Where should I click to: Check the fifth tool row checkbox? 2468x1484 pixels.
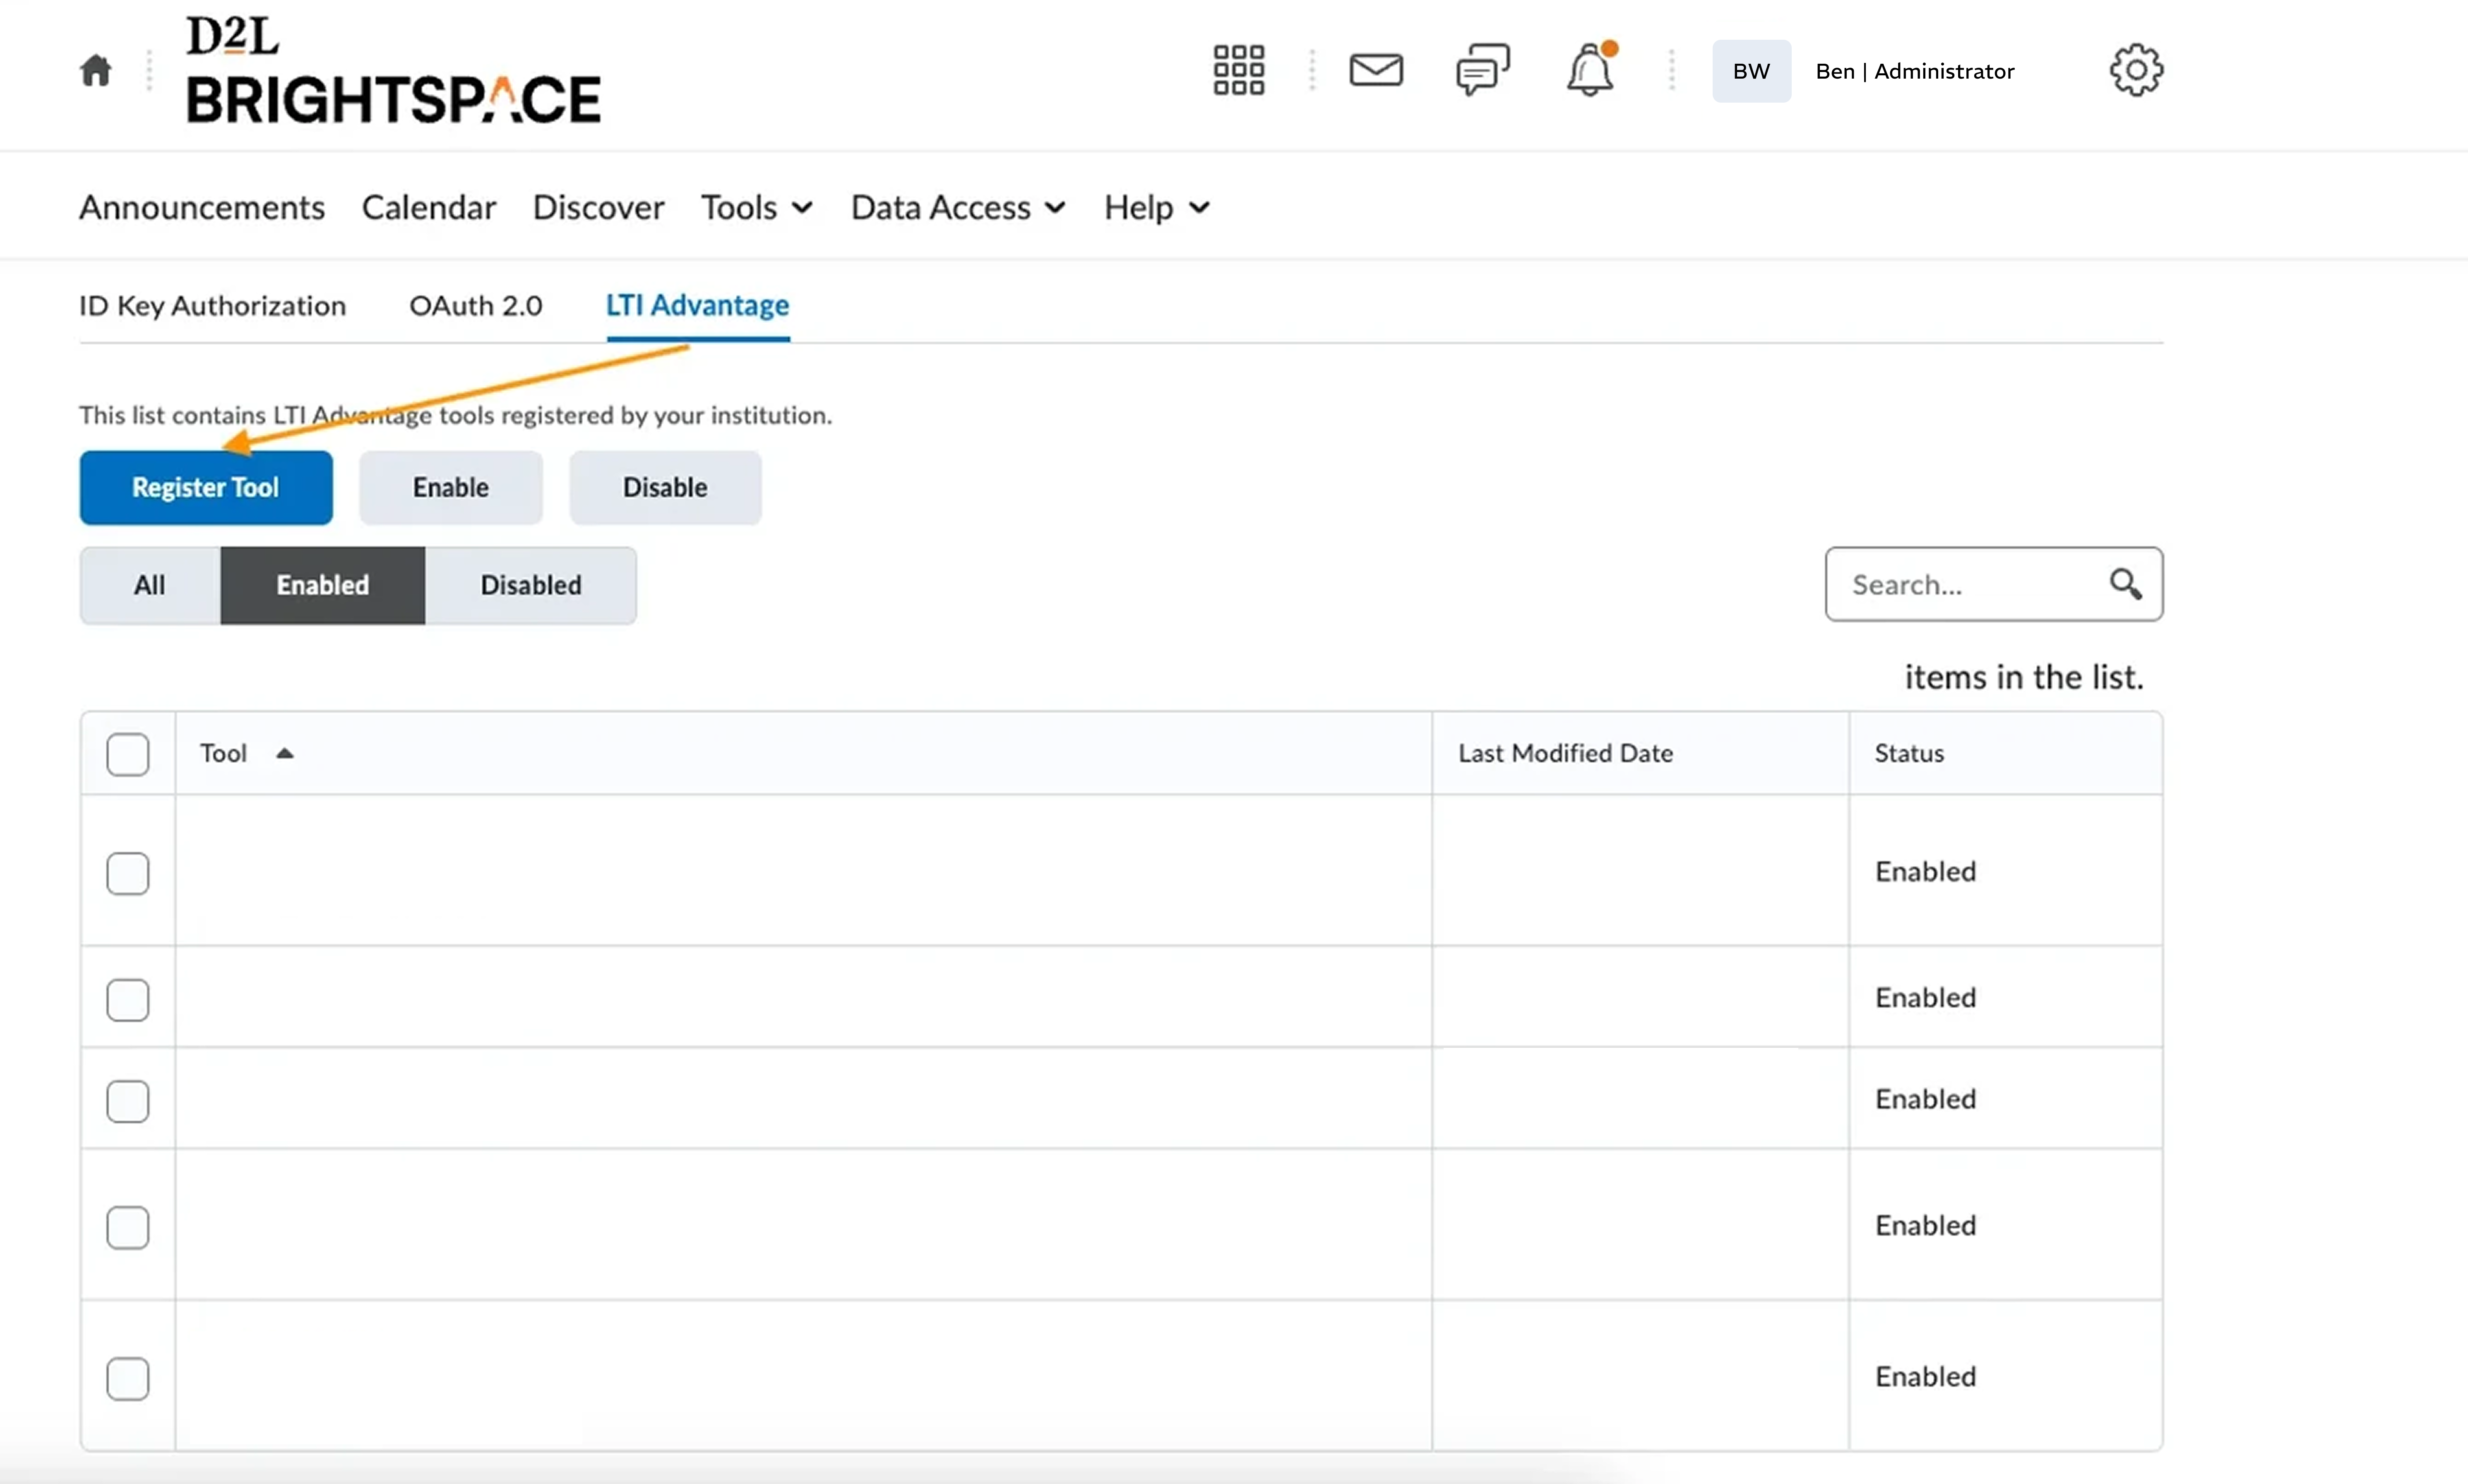coord(128,1378)
